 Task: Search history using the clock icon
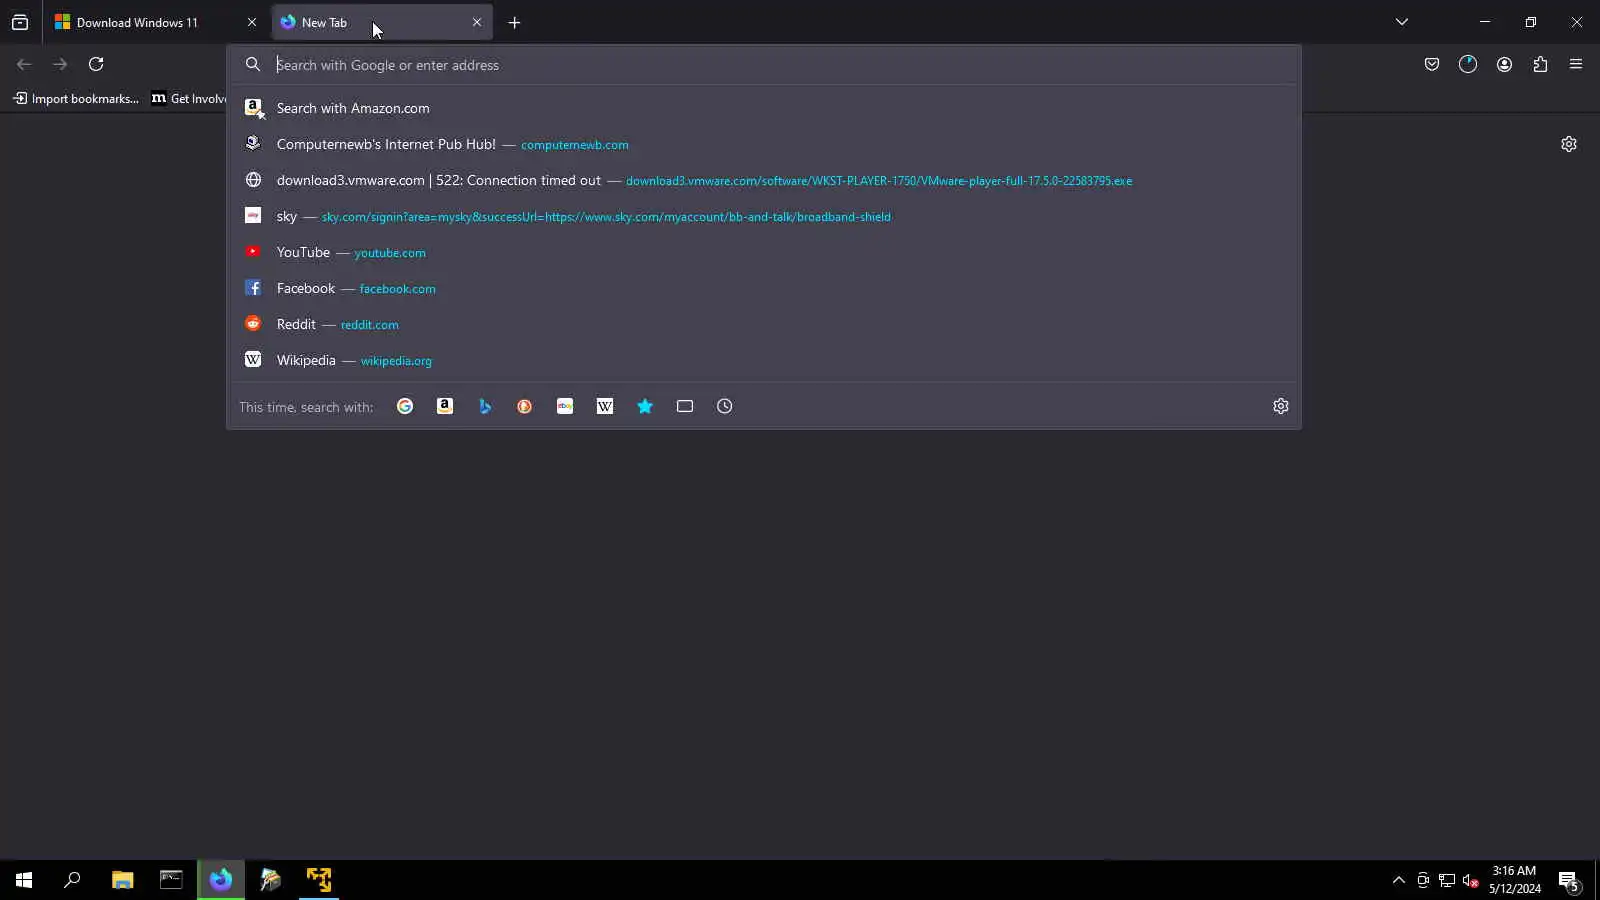725,406
